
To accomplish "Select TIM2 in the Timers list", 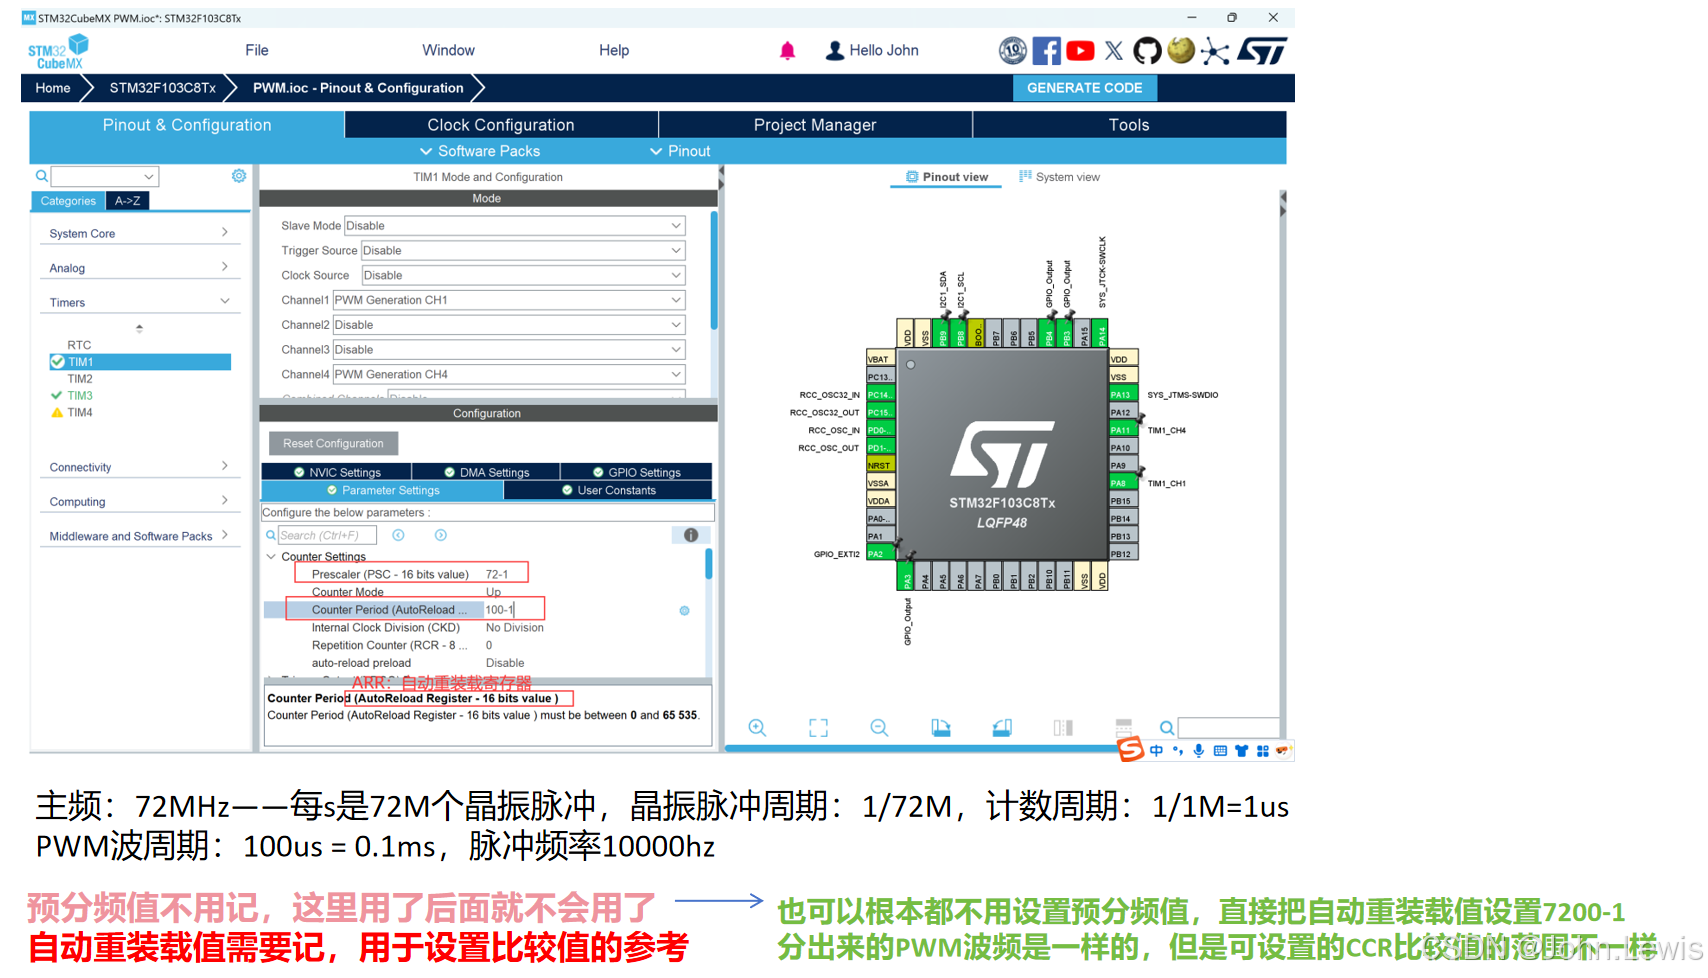I will (x=80, y=379).
